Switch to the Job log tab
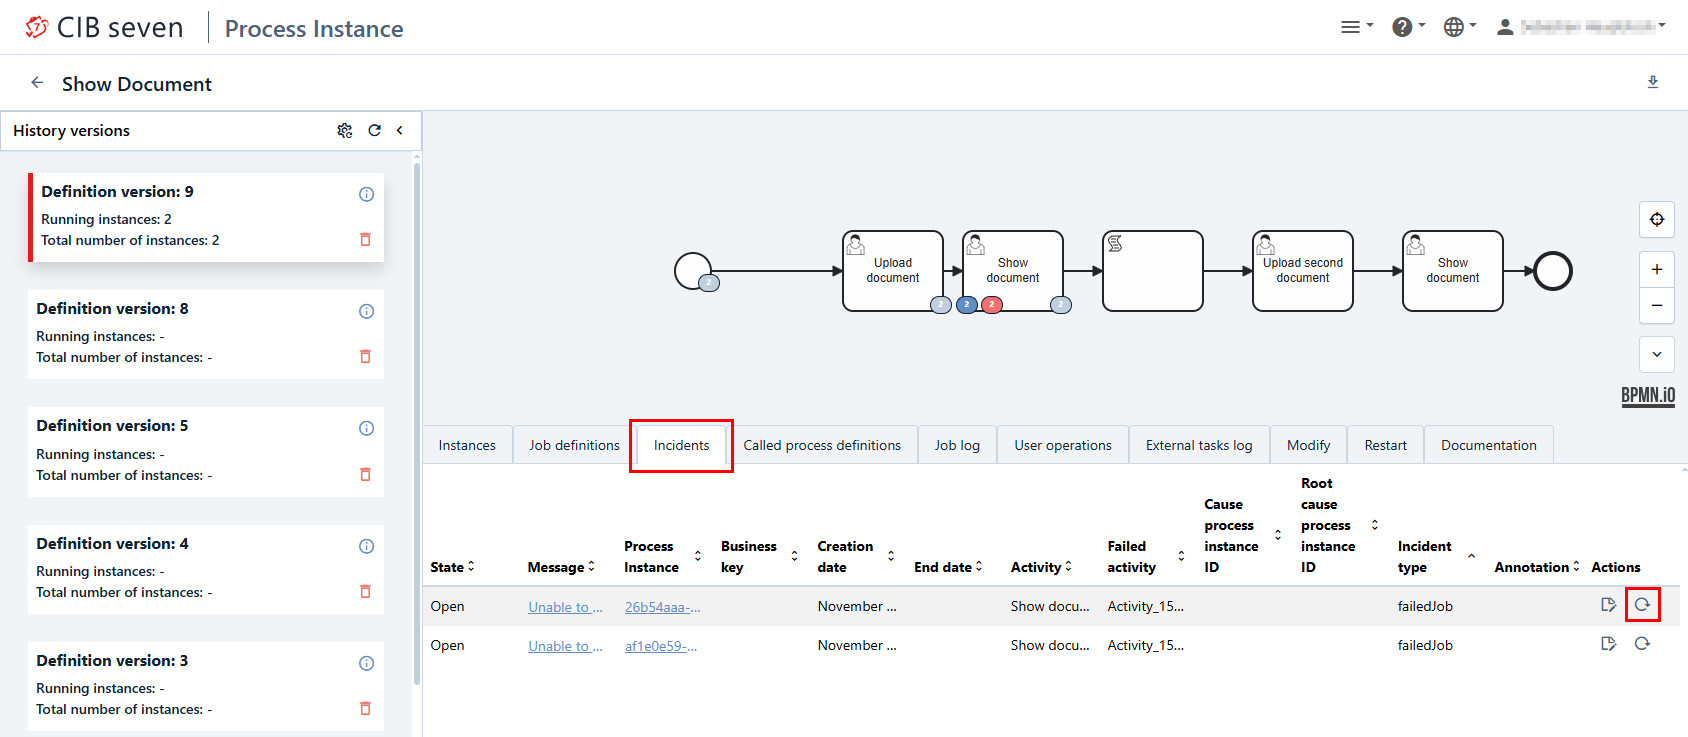 click(x=957, y=445)
